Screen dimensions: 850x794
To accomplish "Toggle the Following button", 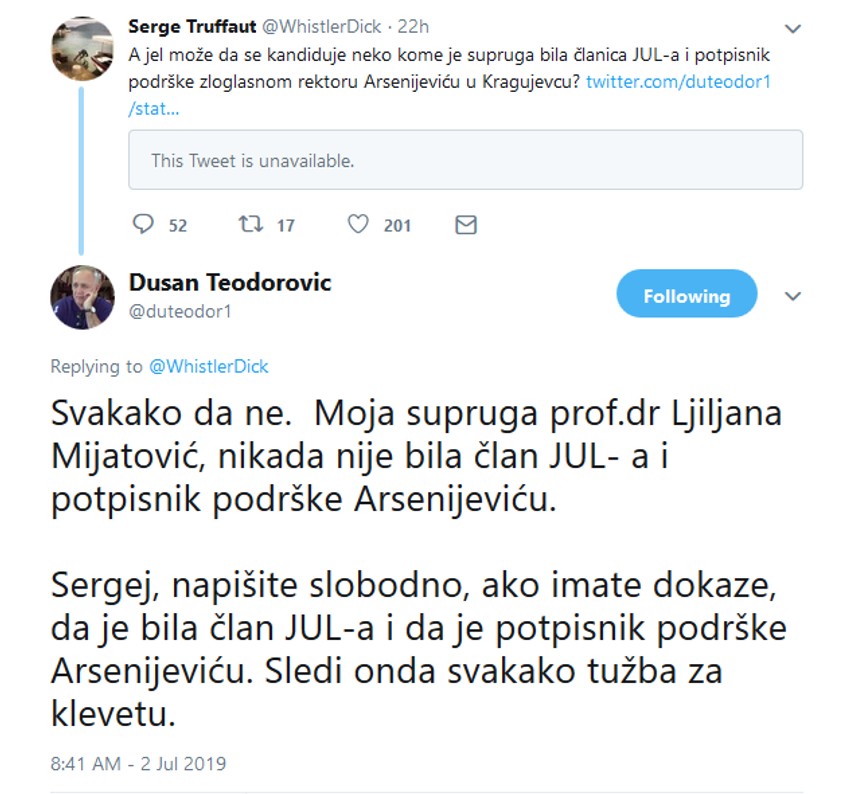I will point(686,296).
